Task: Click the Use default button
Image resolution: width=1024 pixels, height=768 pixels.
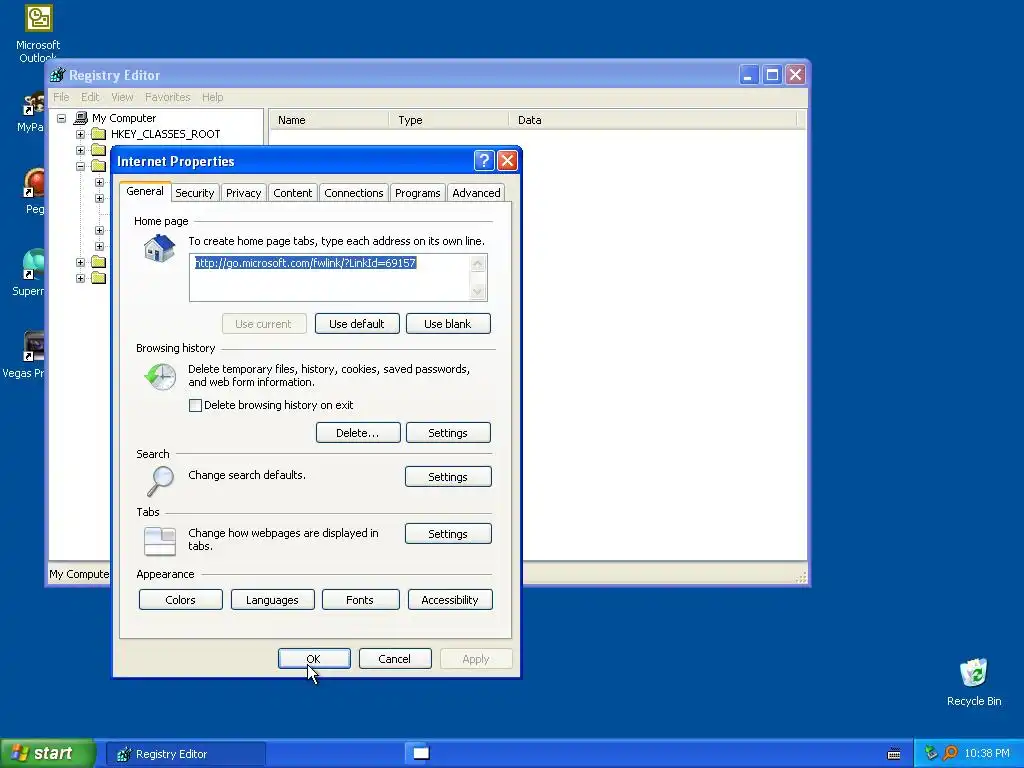Action: point(357,324)
